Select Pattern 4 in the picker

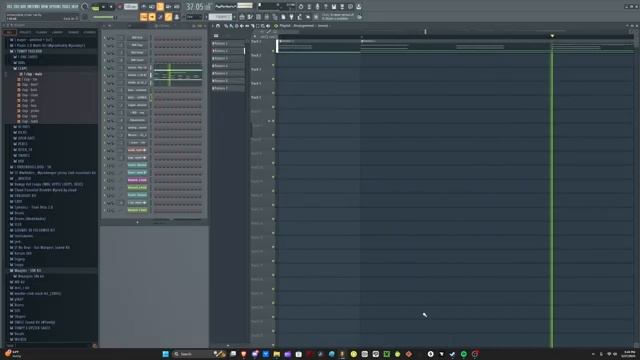tap(228, 66)
